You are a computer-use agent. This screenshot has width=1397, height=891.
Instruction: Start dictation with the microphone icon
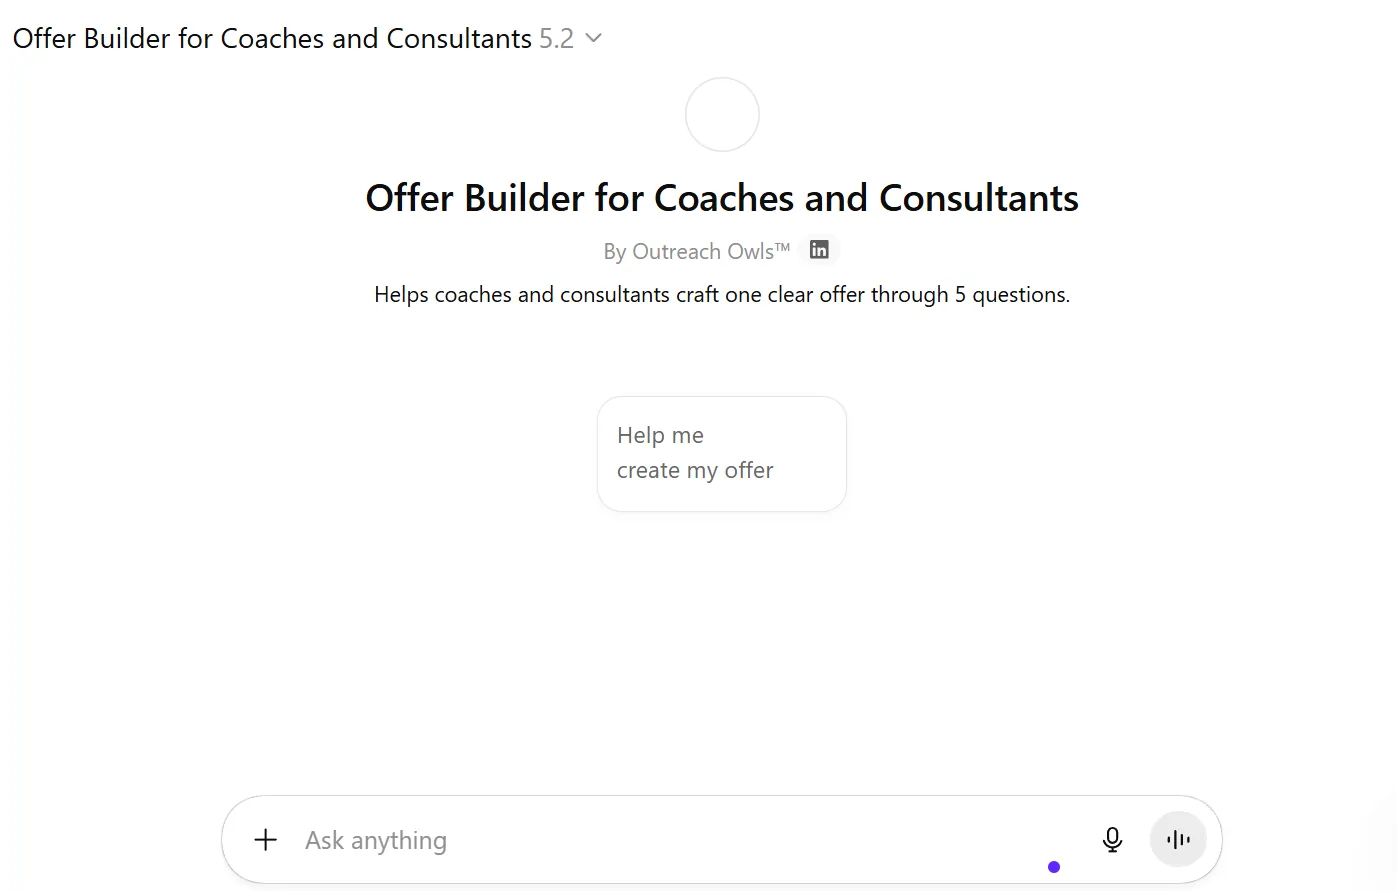coord(1112,840)
